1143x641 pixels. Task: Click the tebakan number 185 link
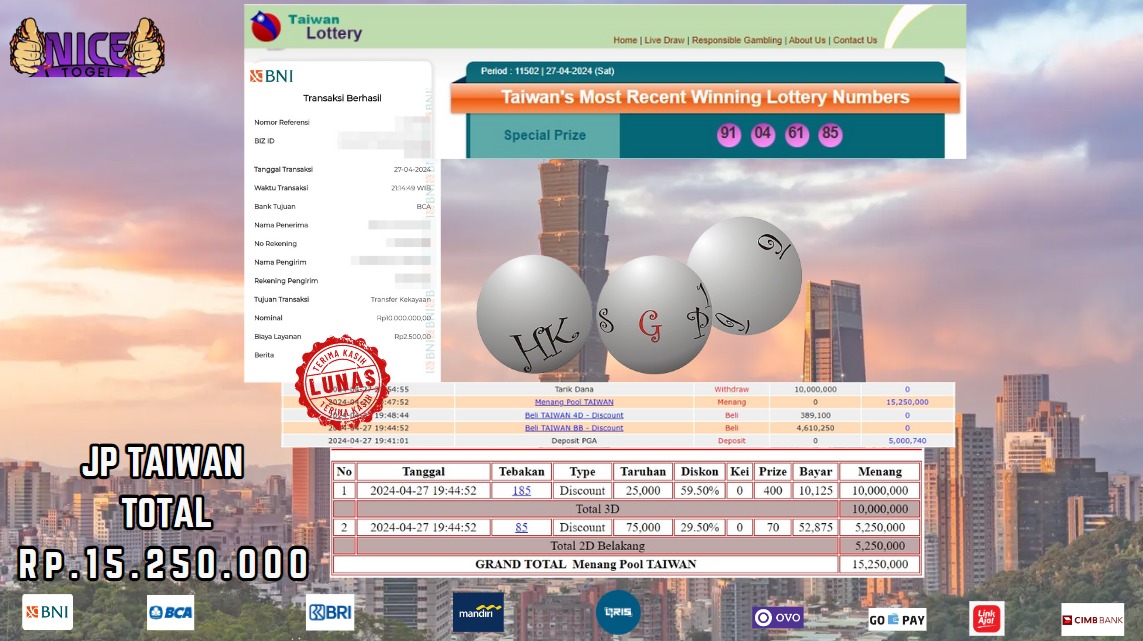pos(521,490)
